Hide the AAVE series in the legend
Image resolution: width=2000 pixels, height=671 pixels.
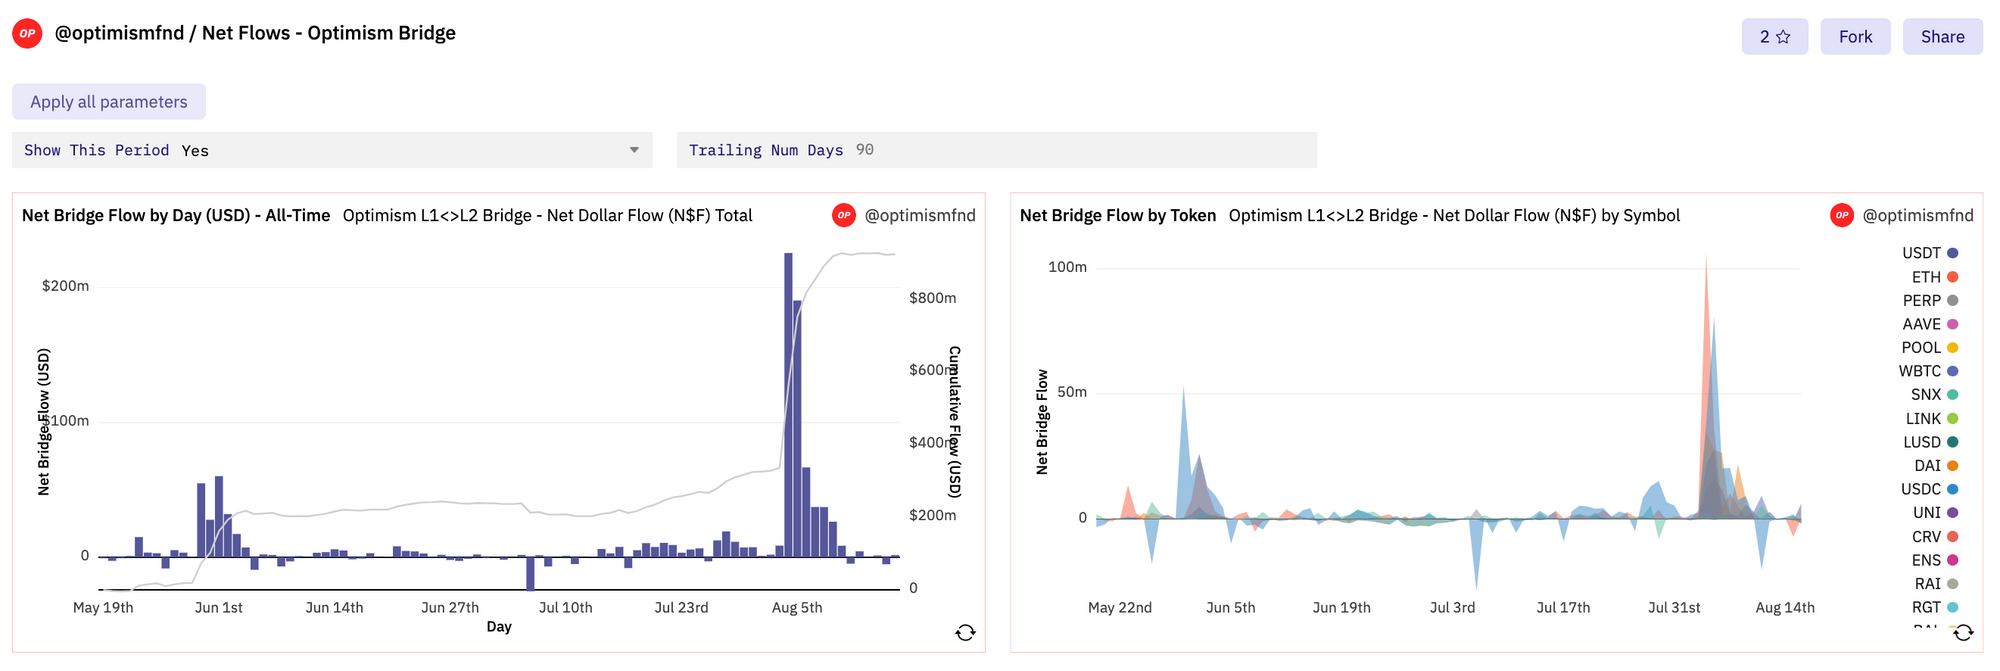click(1930, 324)
